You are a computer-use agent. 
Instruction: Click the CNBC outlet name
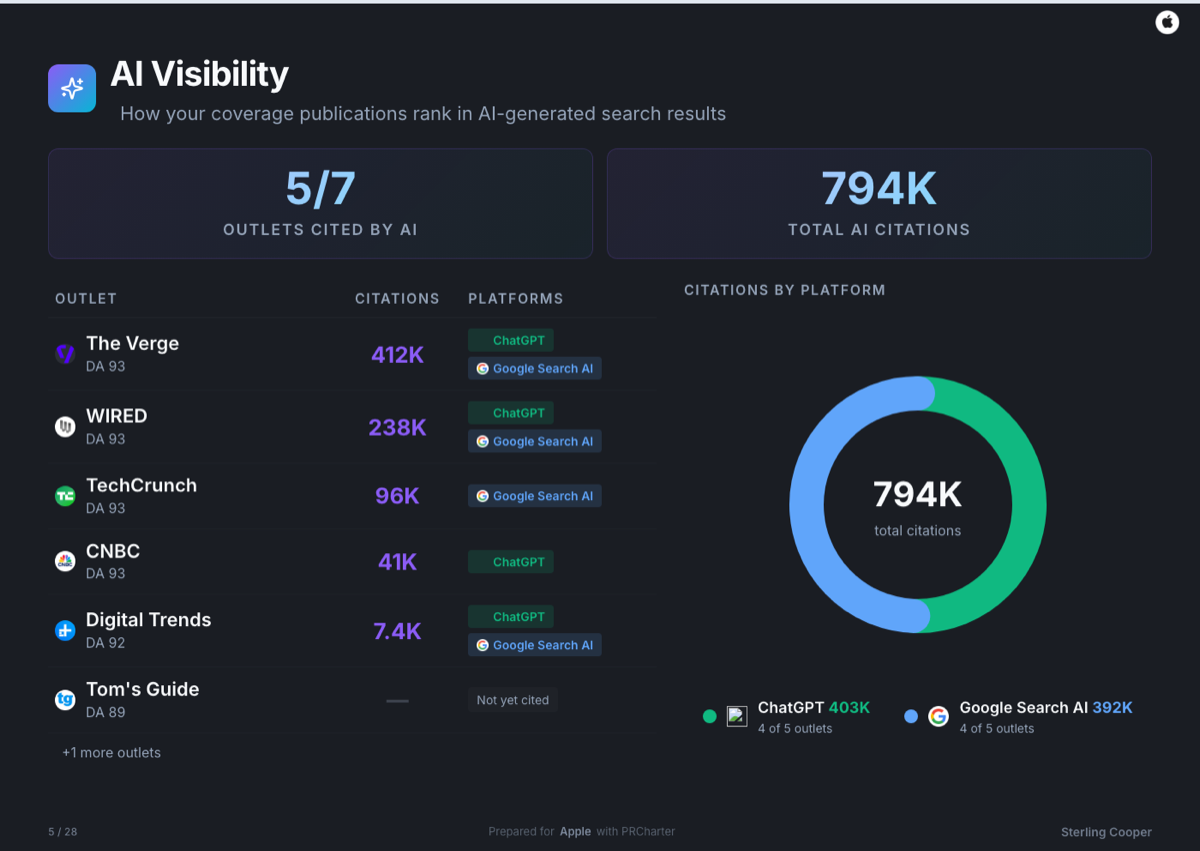pos(113,551)
